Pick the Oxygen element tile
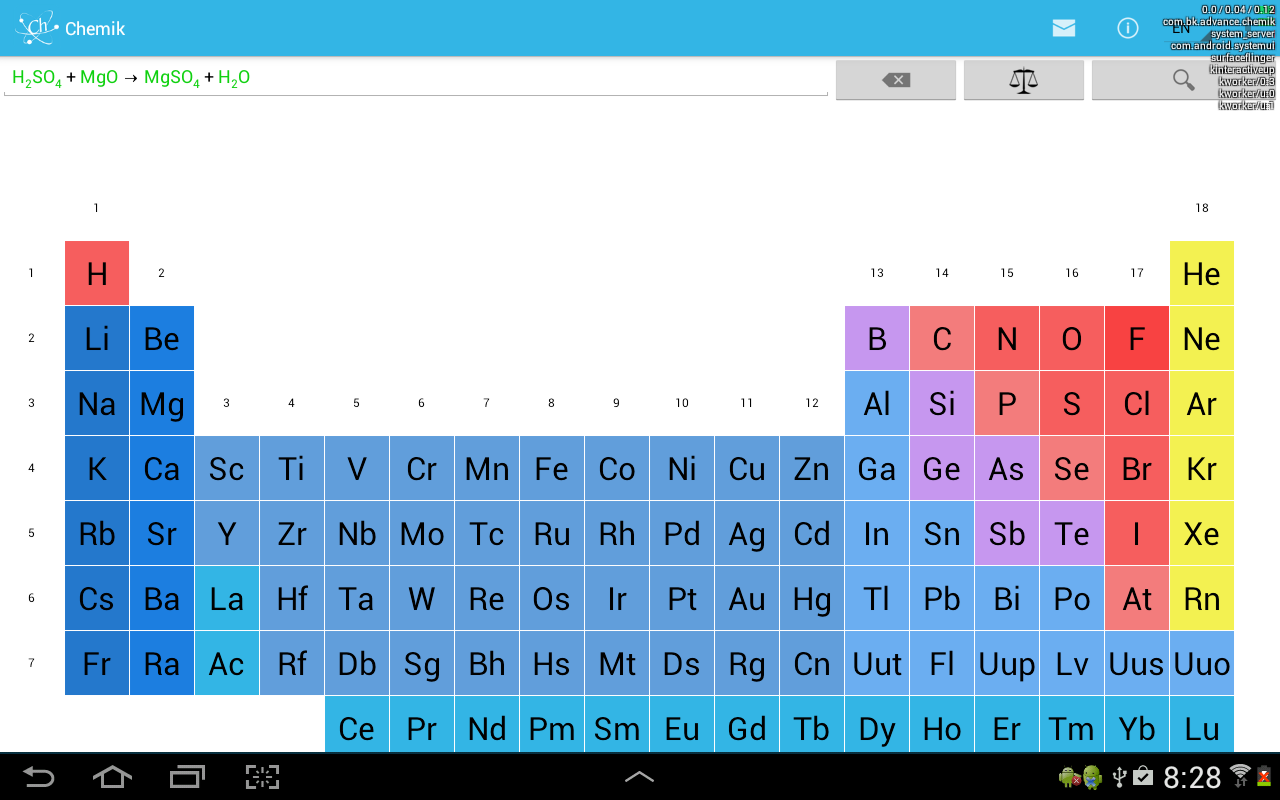The width and height of the screenshot is (1280, 800). tap(1071, 338)
